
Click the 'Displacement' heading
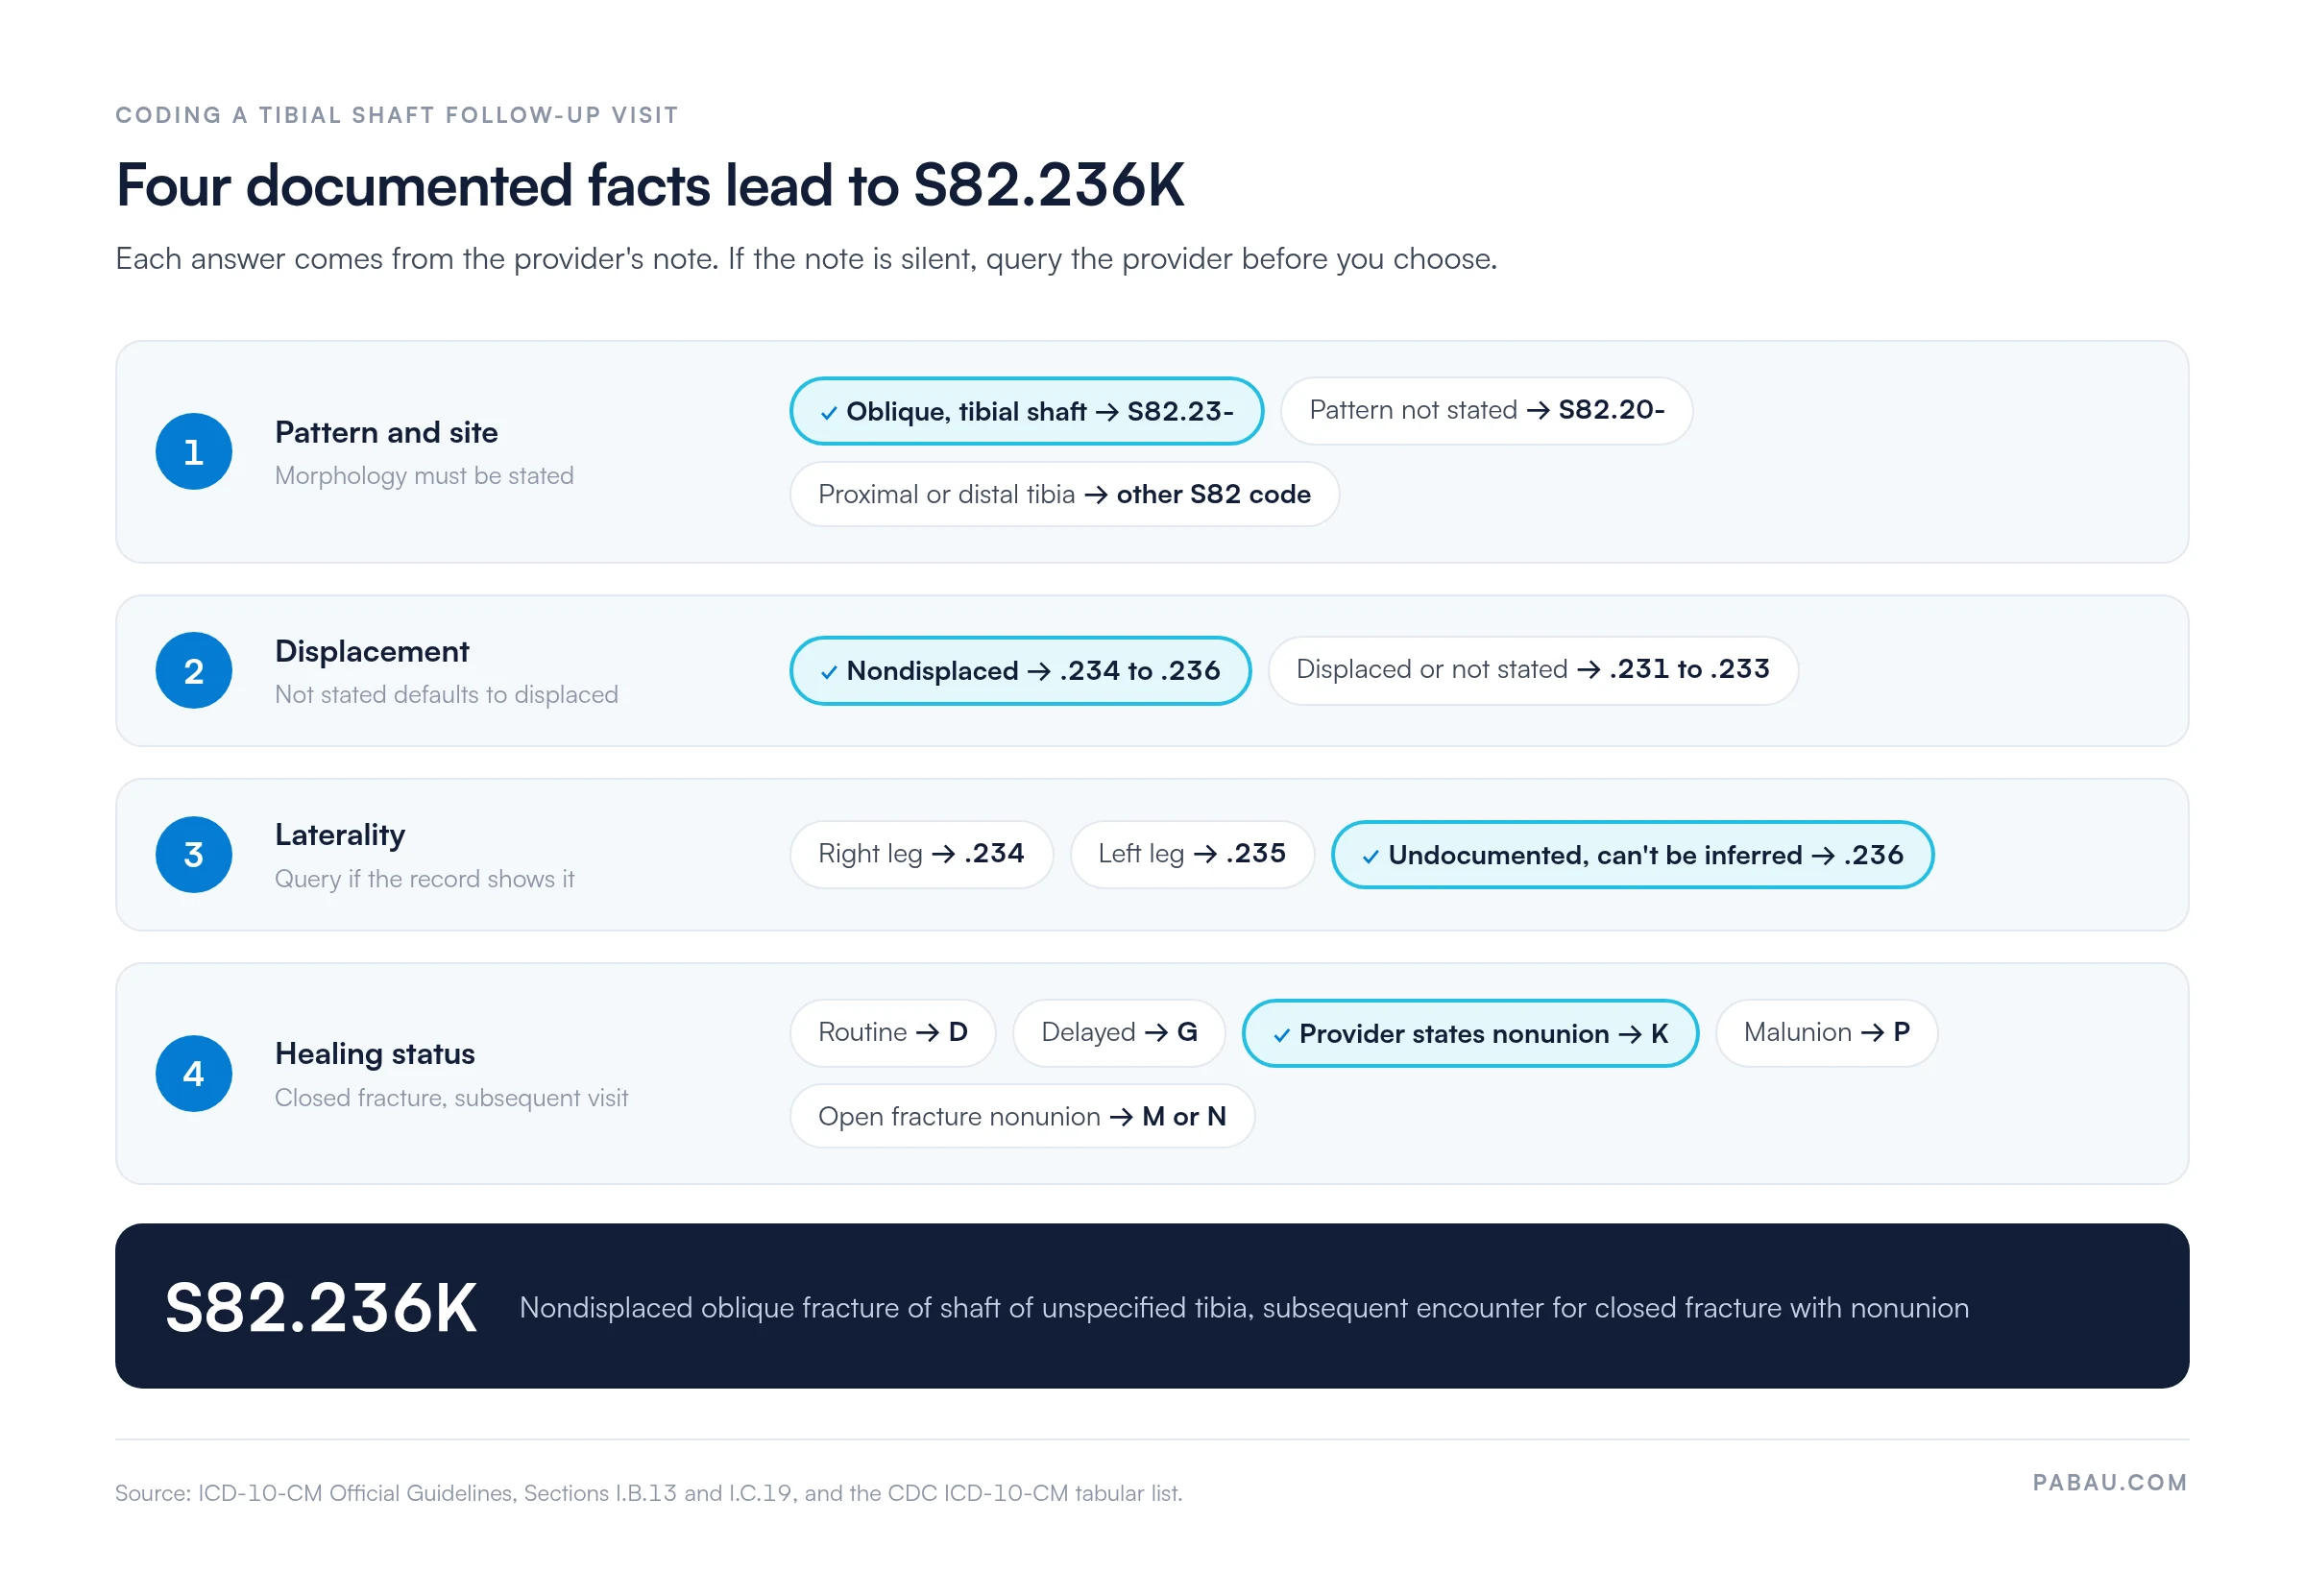pyautogui.click(x=372, y=652)
